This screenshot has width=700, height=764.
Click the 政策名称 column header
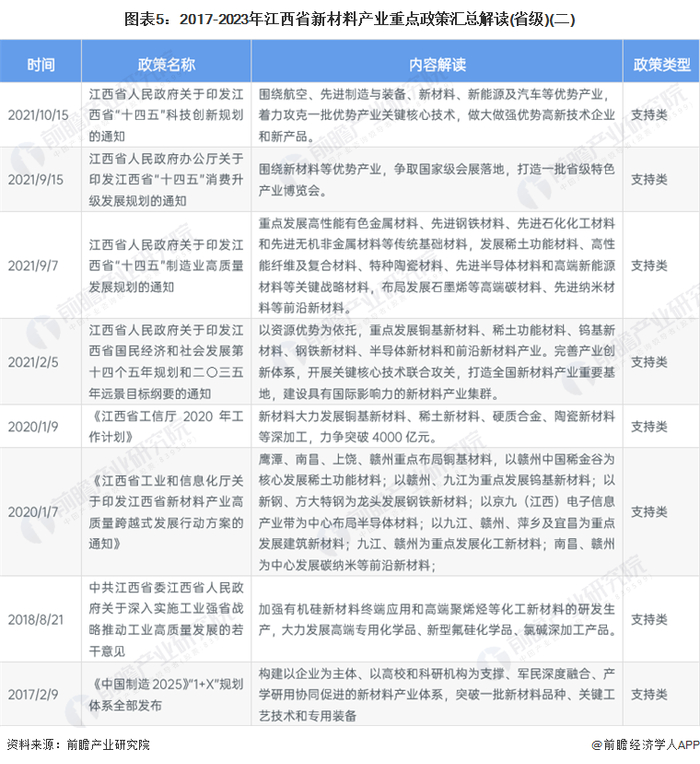click(166, 64)
